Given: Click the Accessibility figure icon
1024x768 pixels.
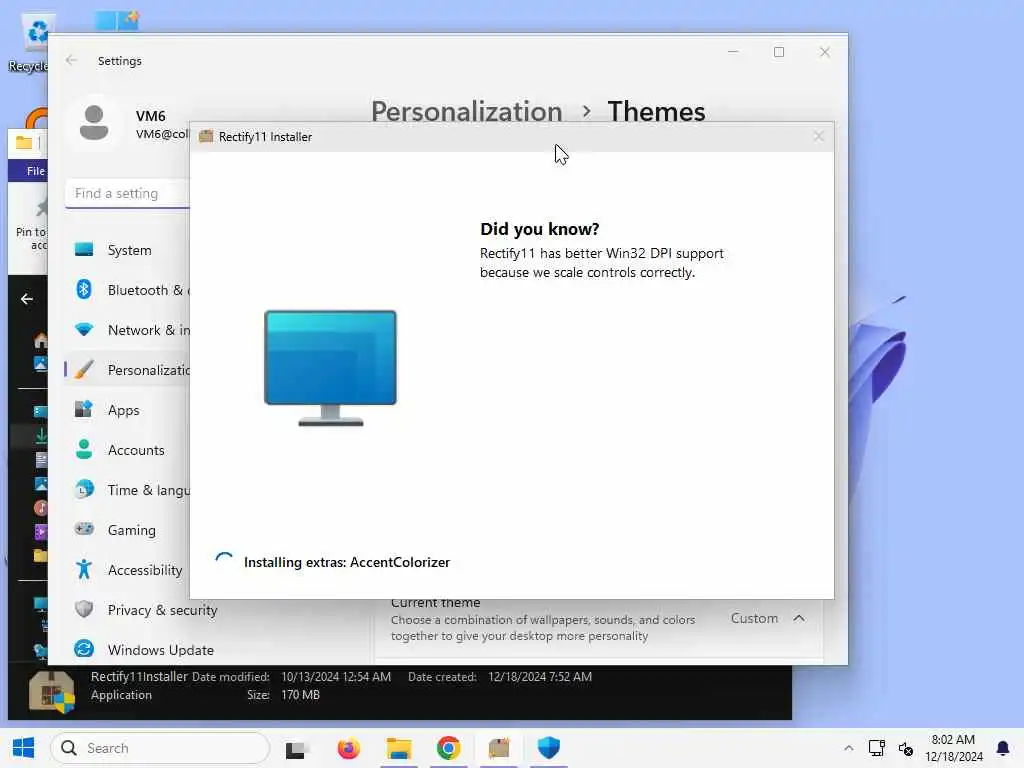Looking at the screenshot, I should (x=84, y=569).
